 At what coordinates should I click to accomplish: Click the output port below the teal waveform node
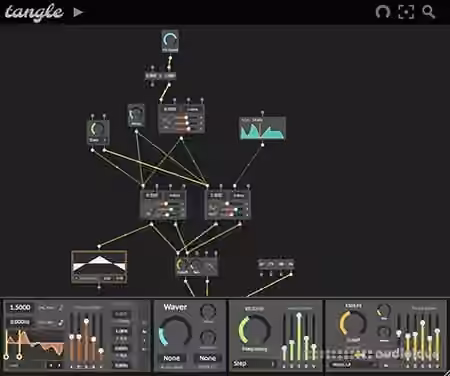[262, 145]
